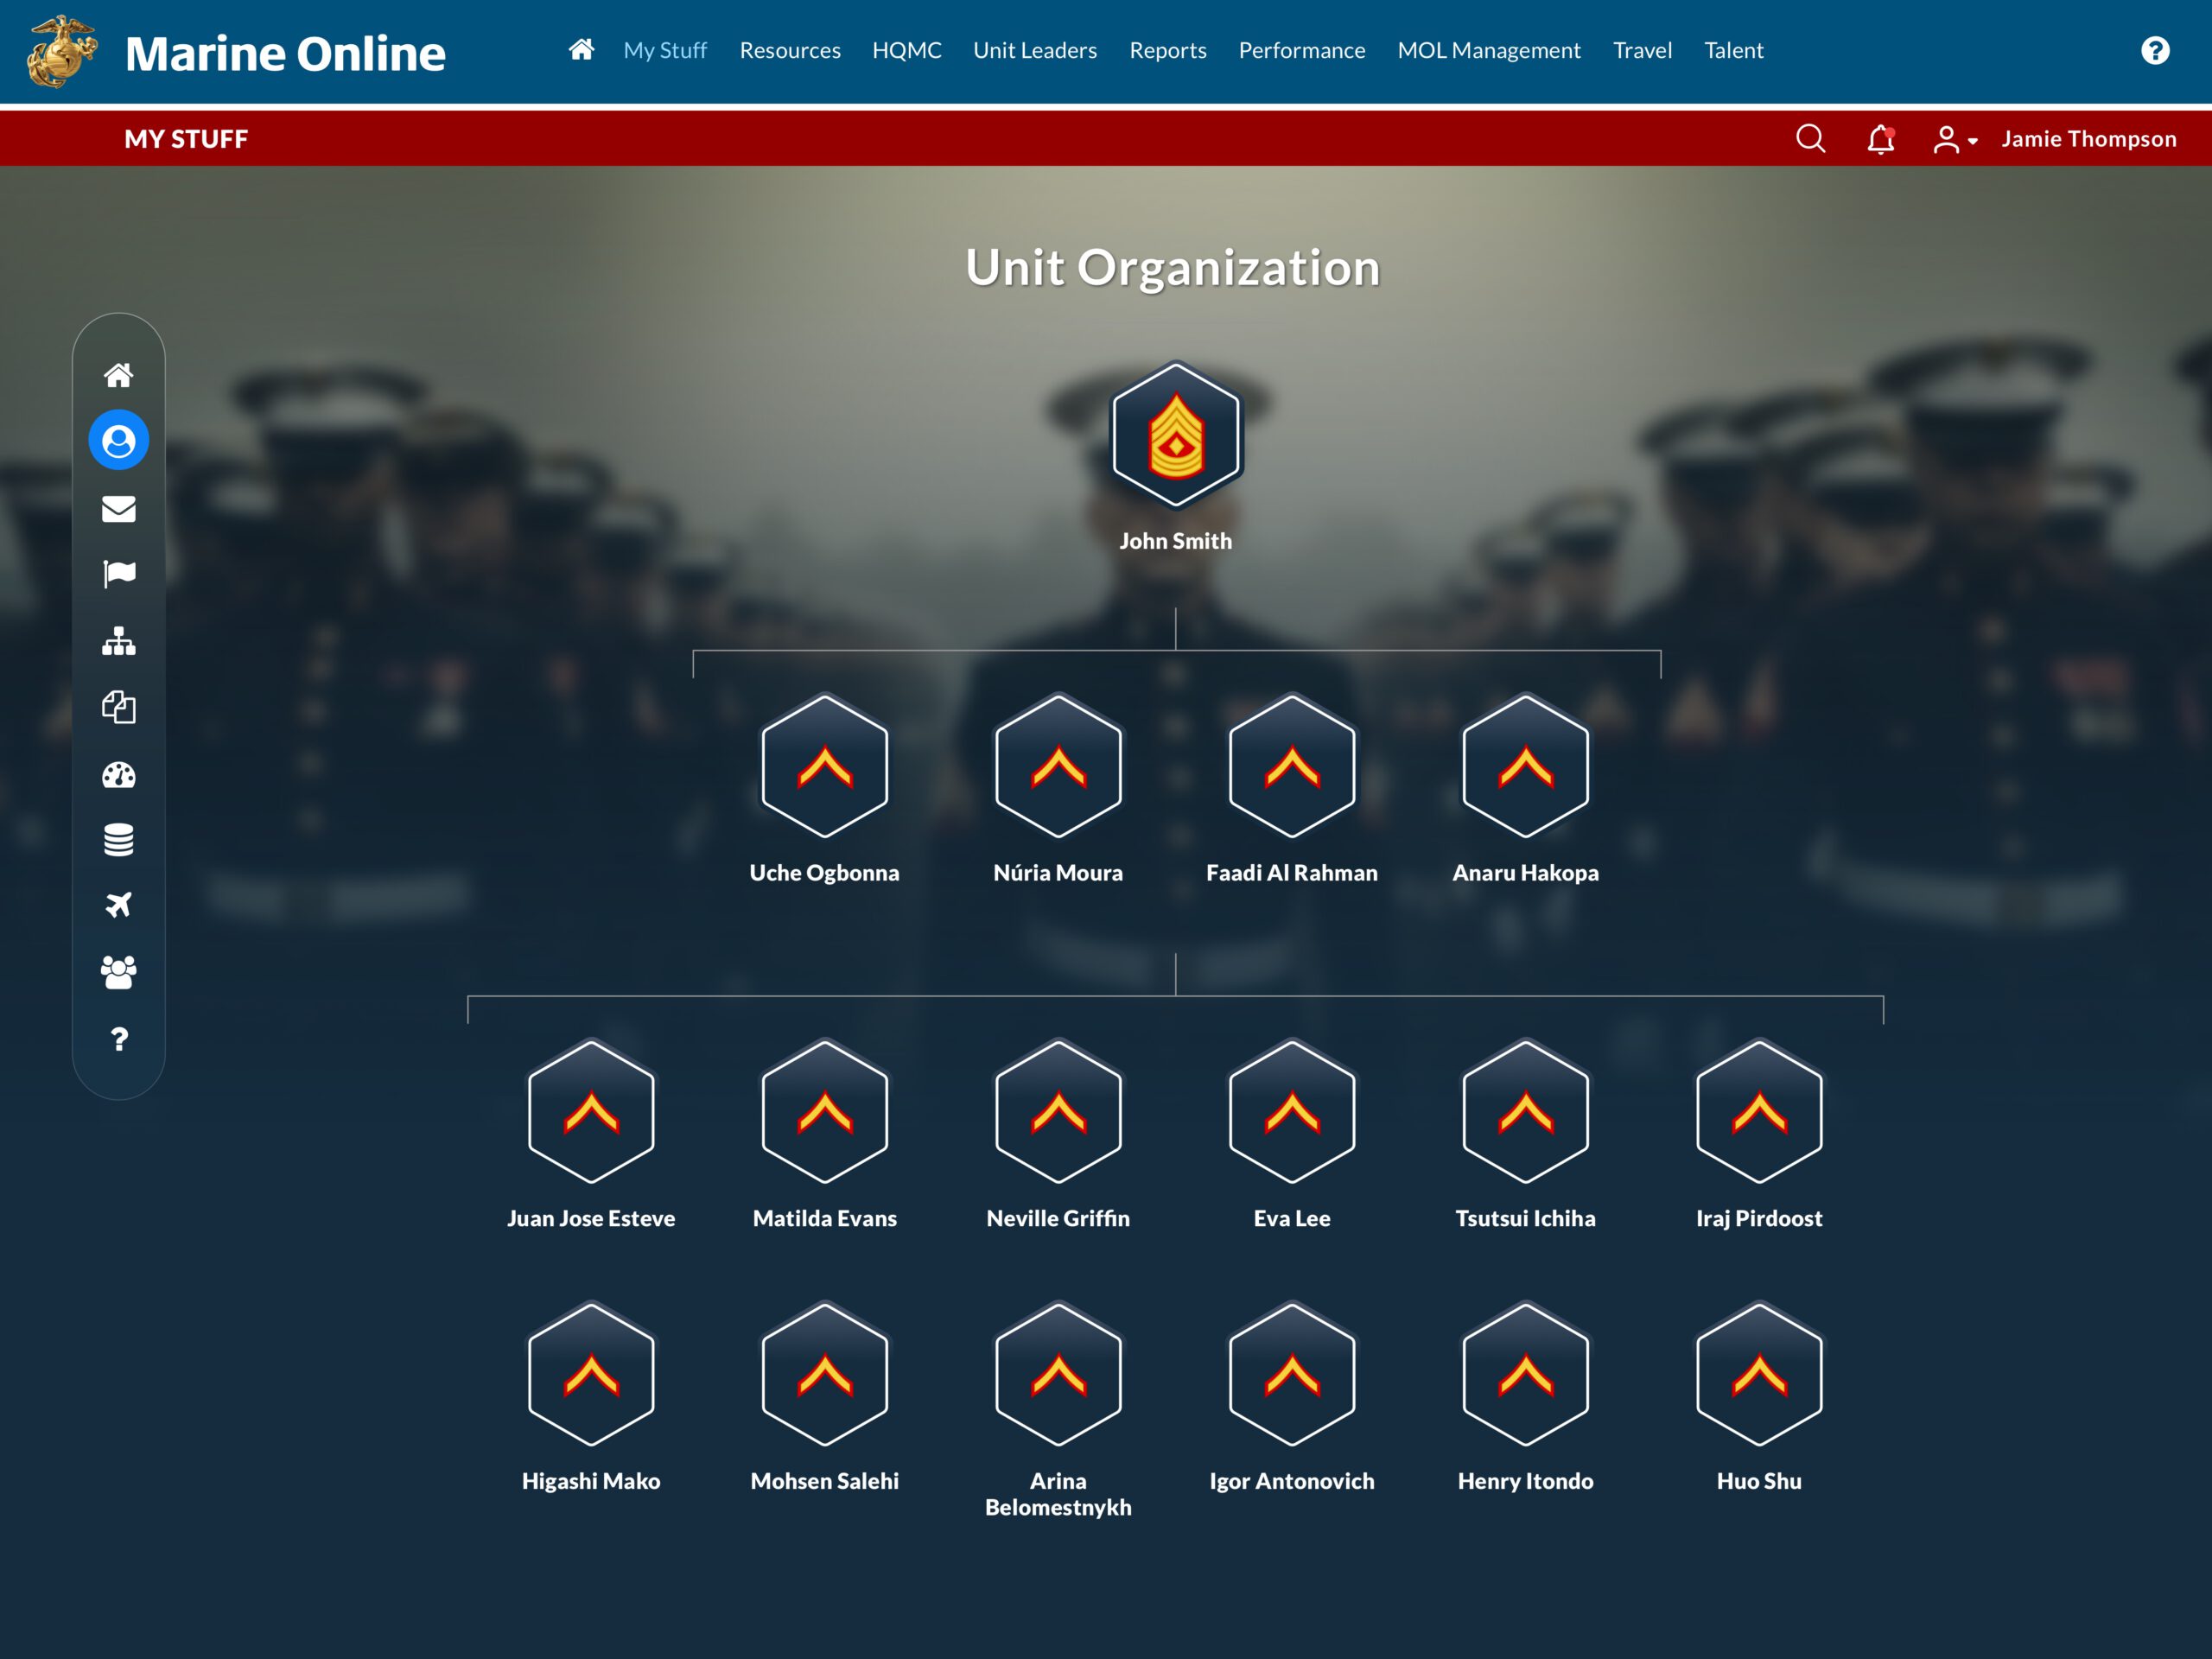Select Neville Griffin's rank hexagon
This screenshot has width=2212, height=1659.
[1058, 1112]
